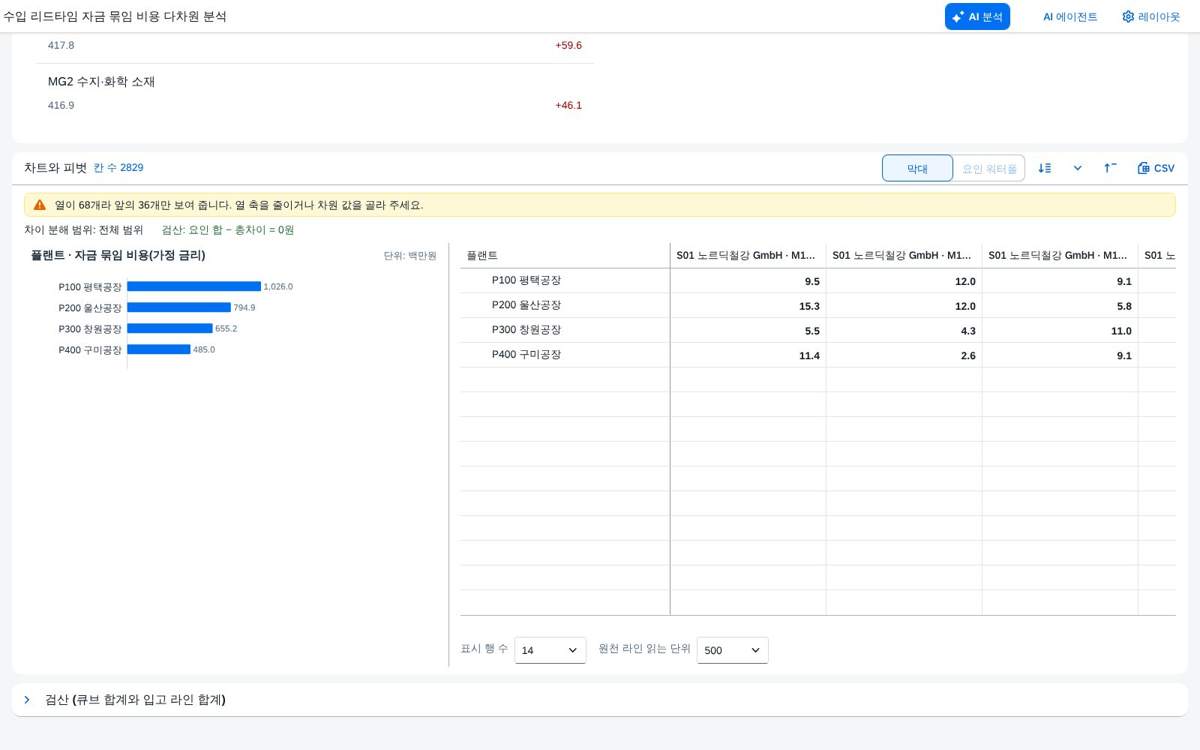Click 검산: 요인 합 − 총차이 text
Viewport: 1200px width, 750px height.
[x=228, y=230]
